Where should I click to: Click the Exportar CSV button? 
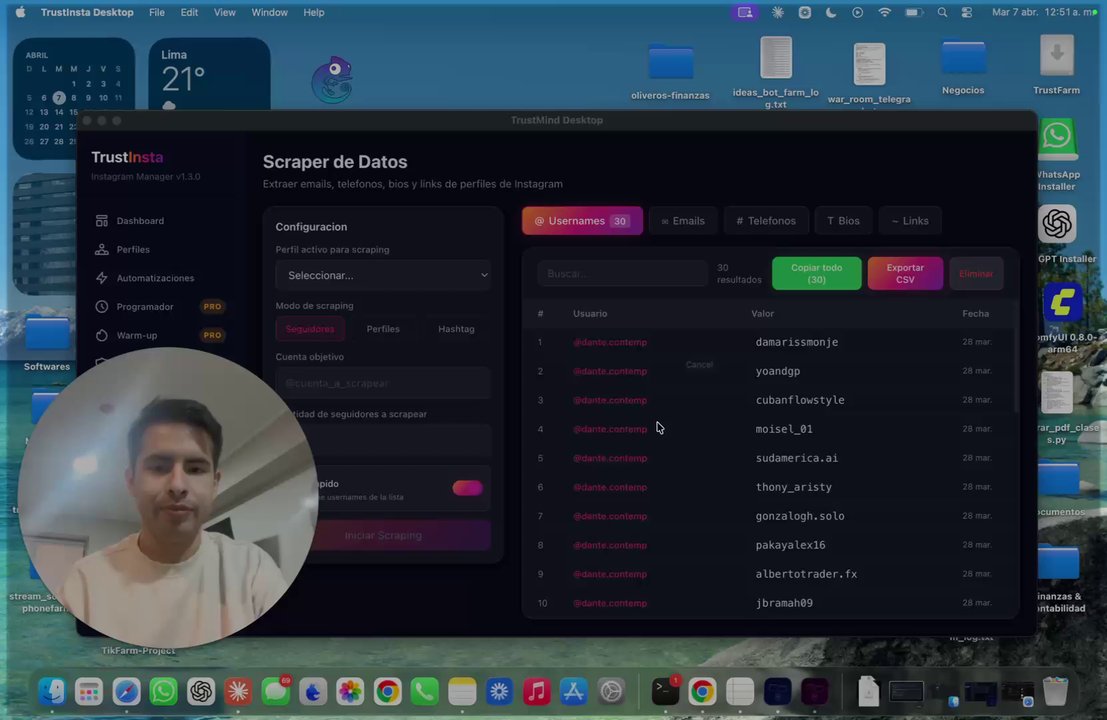click(x=905, y=273)
